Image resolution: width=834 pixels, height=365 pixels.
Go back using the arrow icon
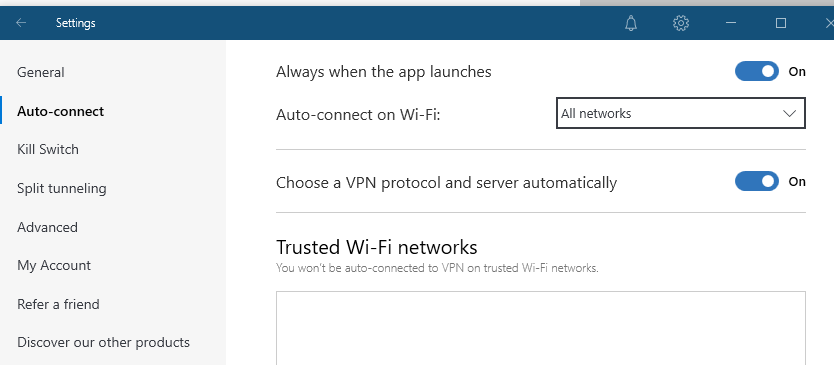[x=21, y=23]
